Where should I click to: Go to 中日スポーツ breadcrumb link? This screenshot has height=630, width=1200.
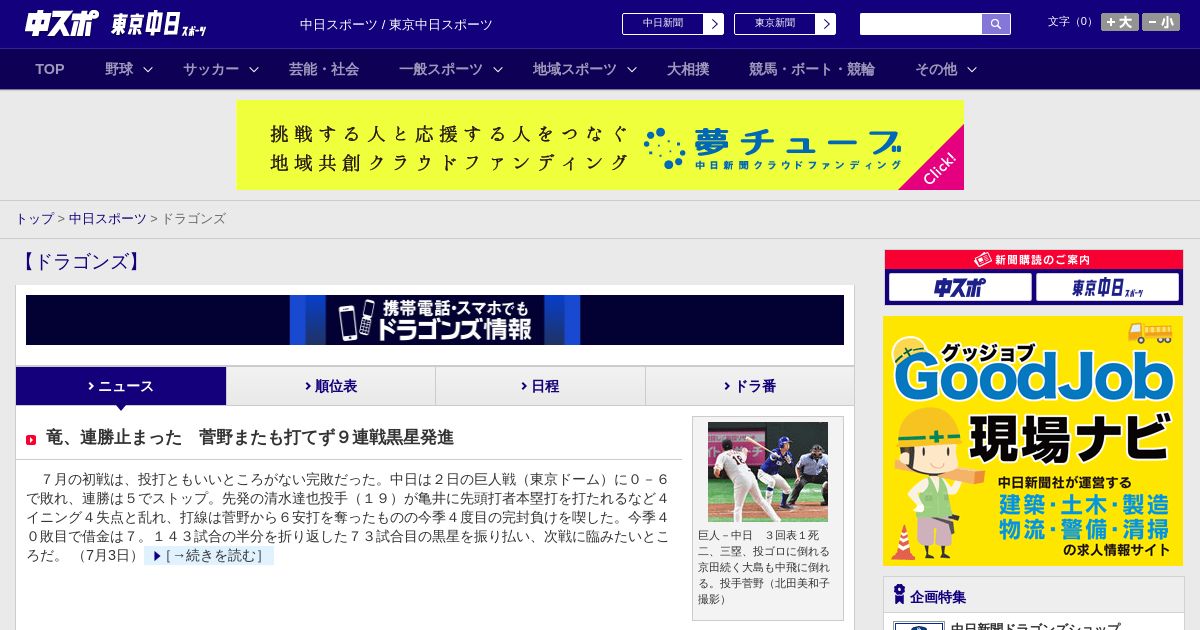pyautogui.click(x=108, y=218)
